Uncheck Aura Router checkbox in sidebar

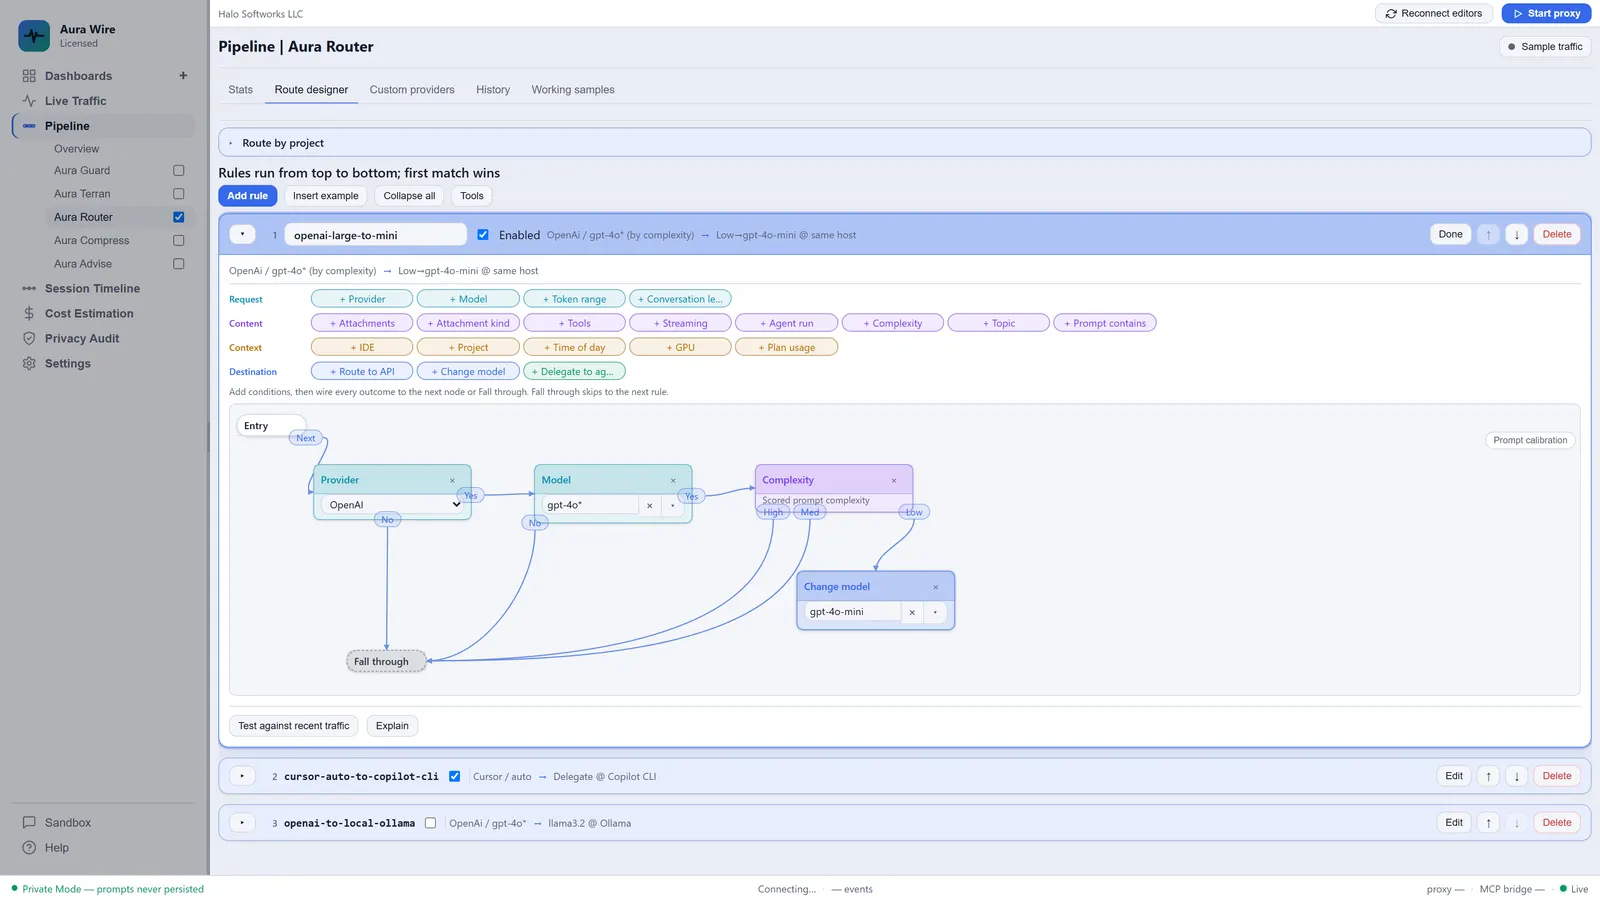[x=179, y=217]
